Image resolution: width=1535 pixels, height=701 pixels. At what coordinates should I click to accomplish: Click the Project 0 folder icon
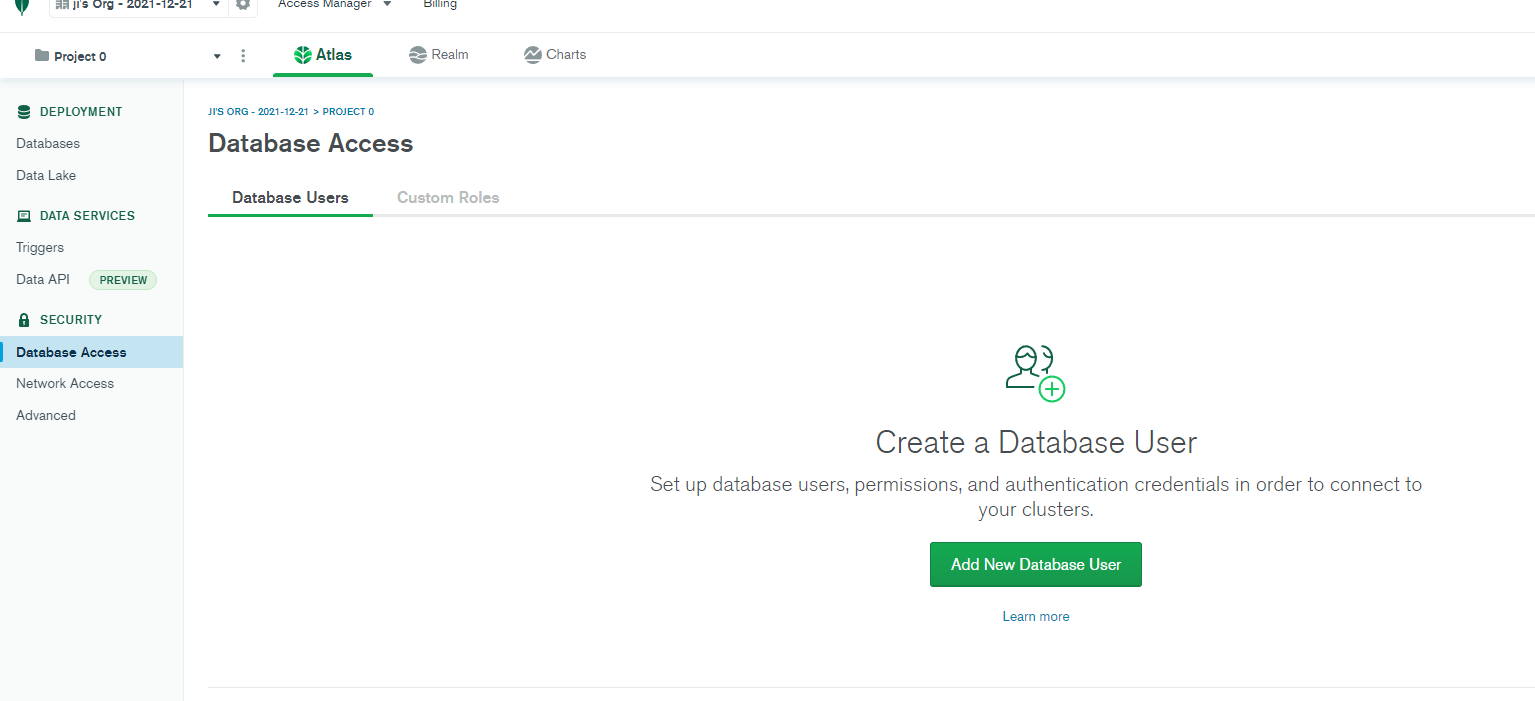click(42, 56)
